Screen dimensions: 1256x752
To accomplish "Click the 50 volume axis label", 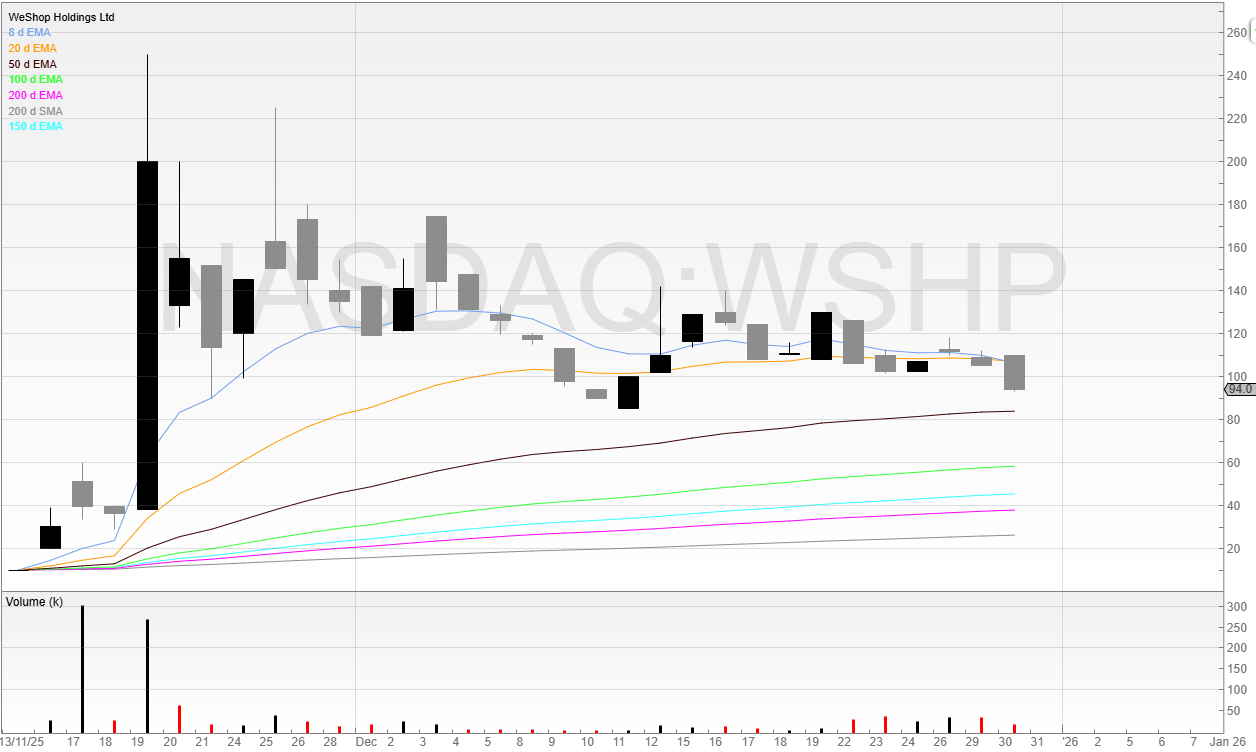I will 1235,711.
